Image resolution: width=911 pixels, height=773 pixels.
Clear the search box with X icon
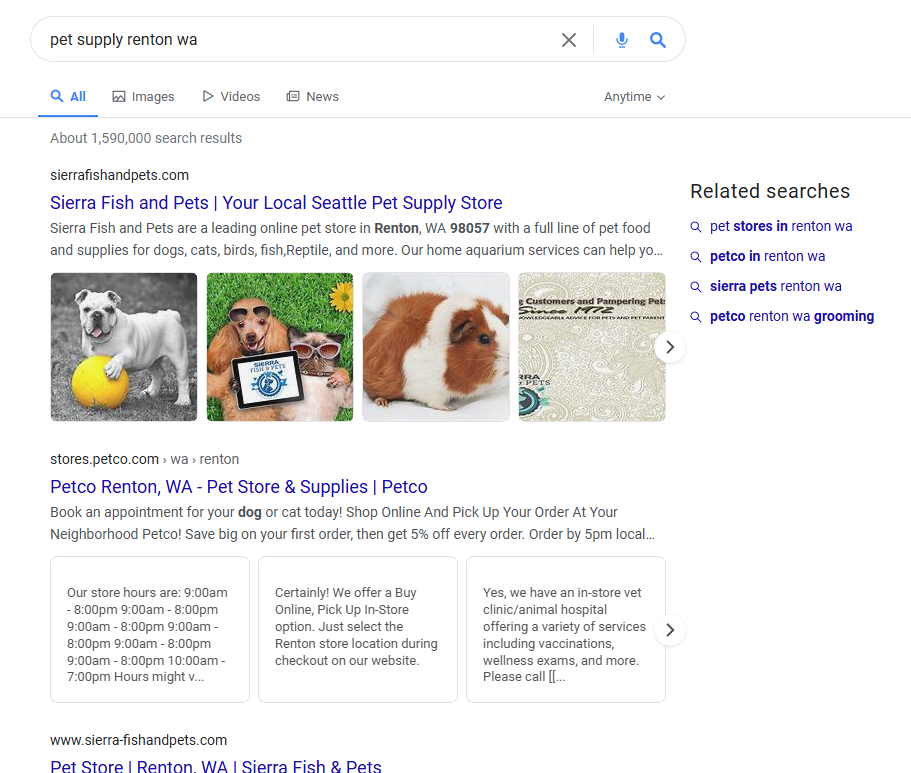click(569, 40)
